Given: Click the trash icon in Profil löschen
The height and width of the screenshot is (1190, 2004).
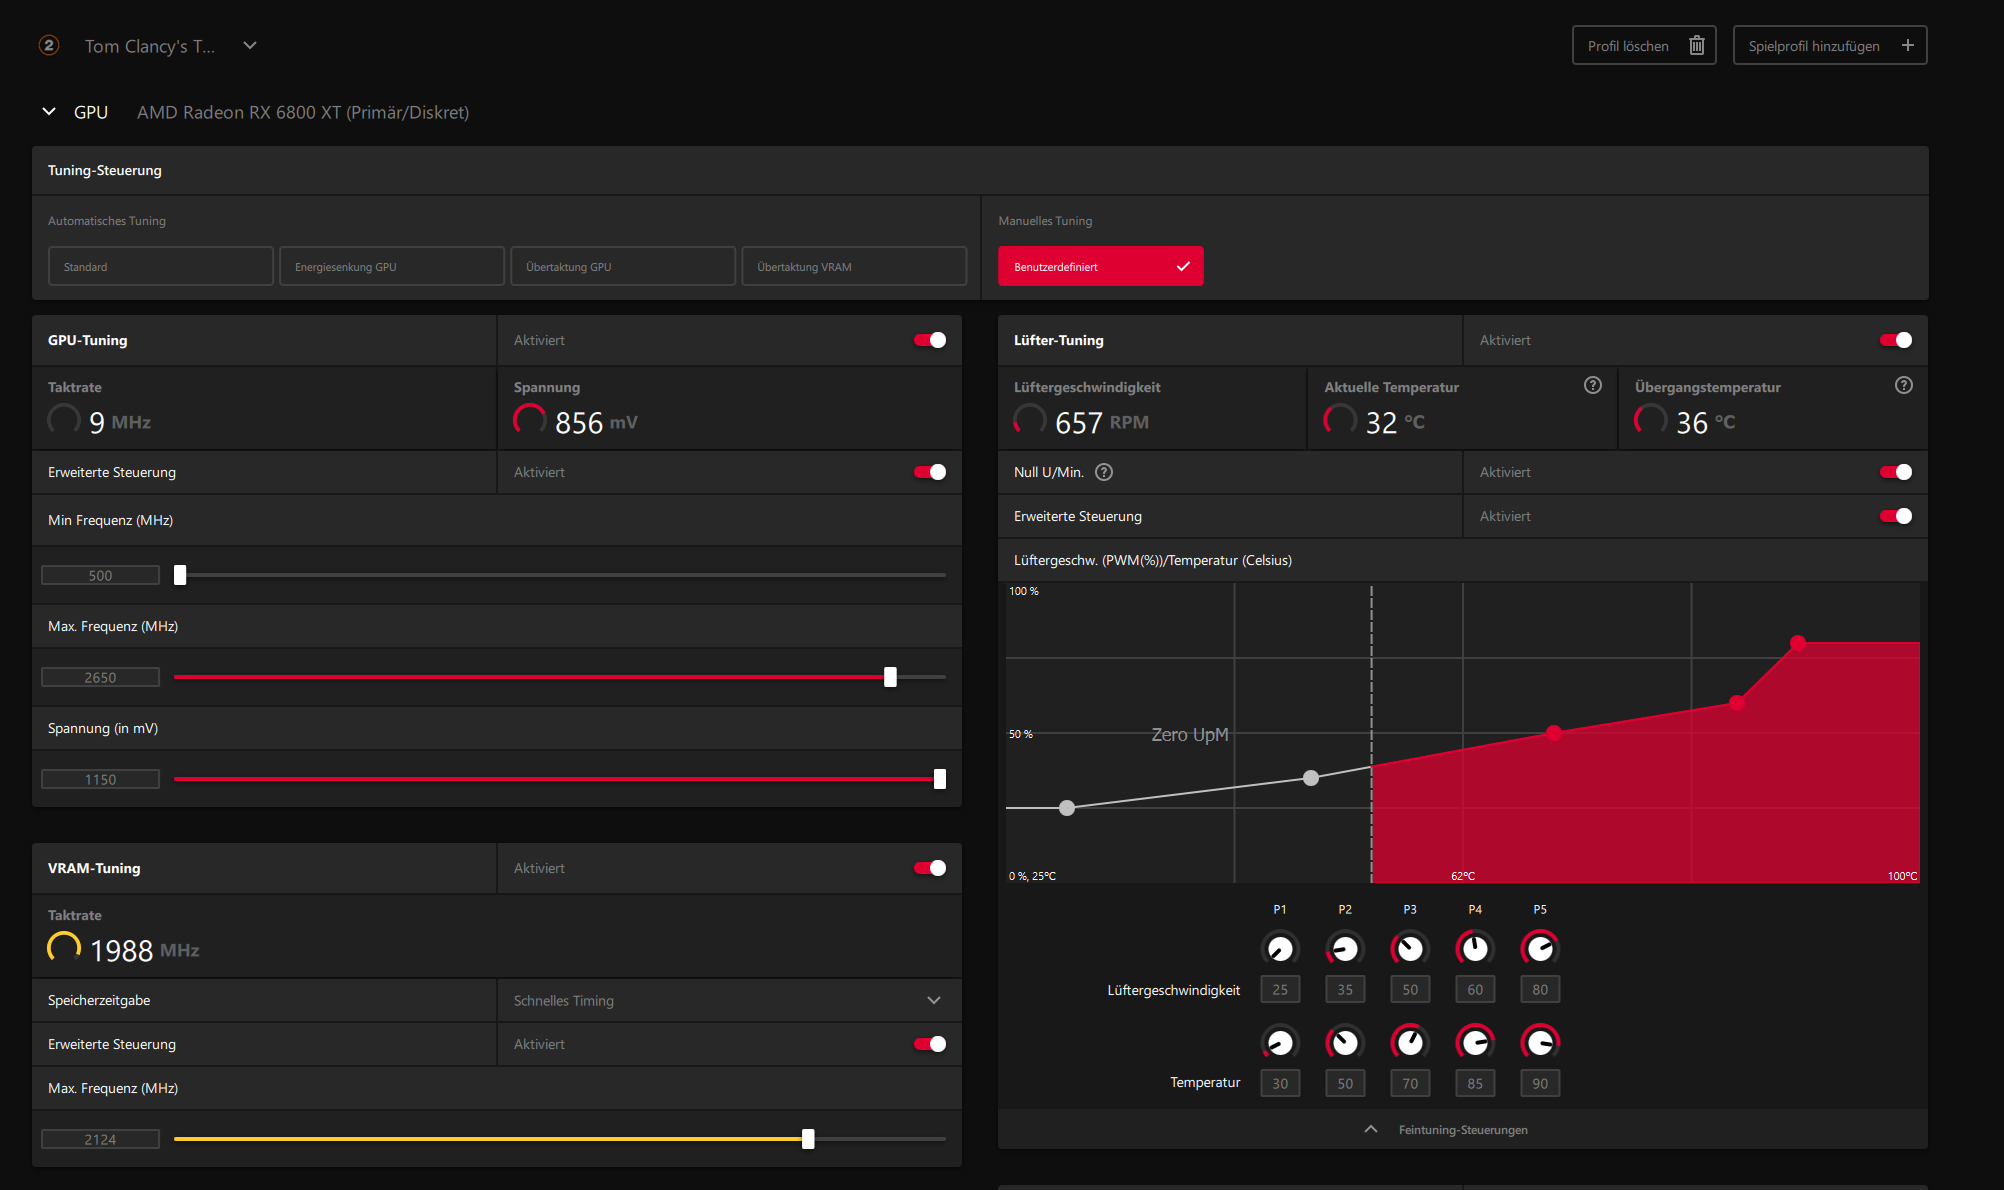Looking at the screenshot, I should [x=1696, y=46].
